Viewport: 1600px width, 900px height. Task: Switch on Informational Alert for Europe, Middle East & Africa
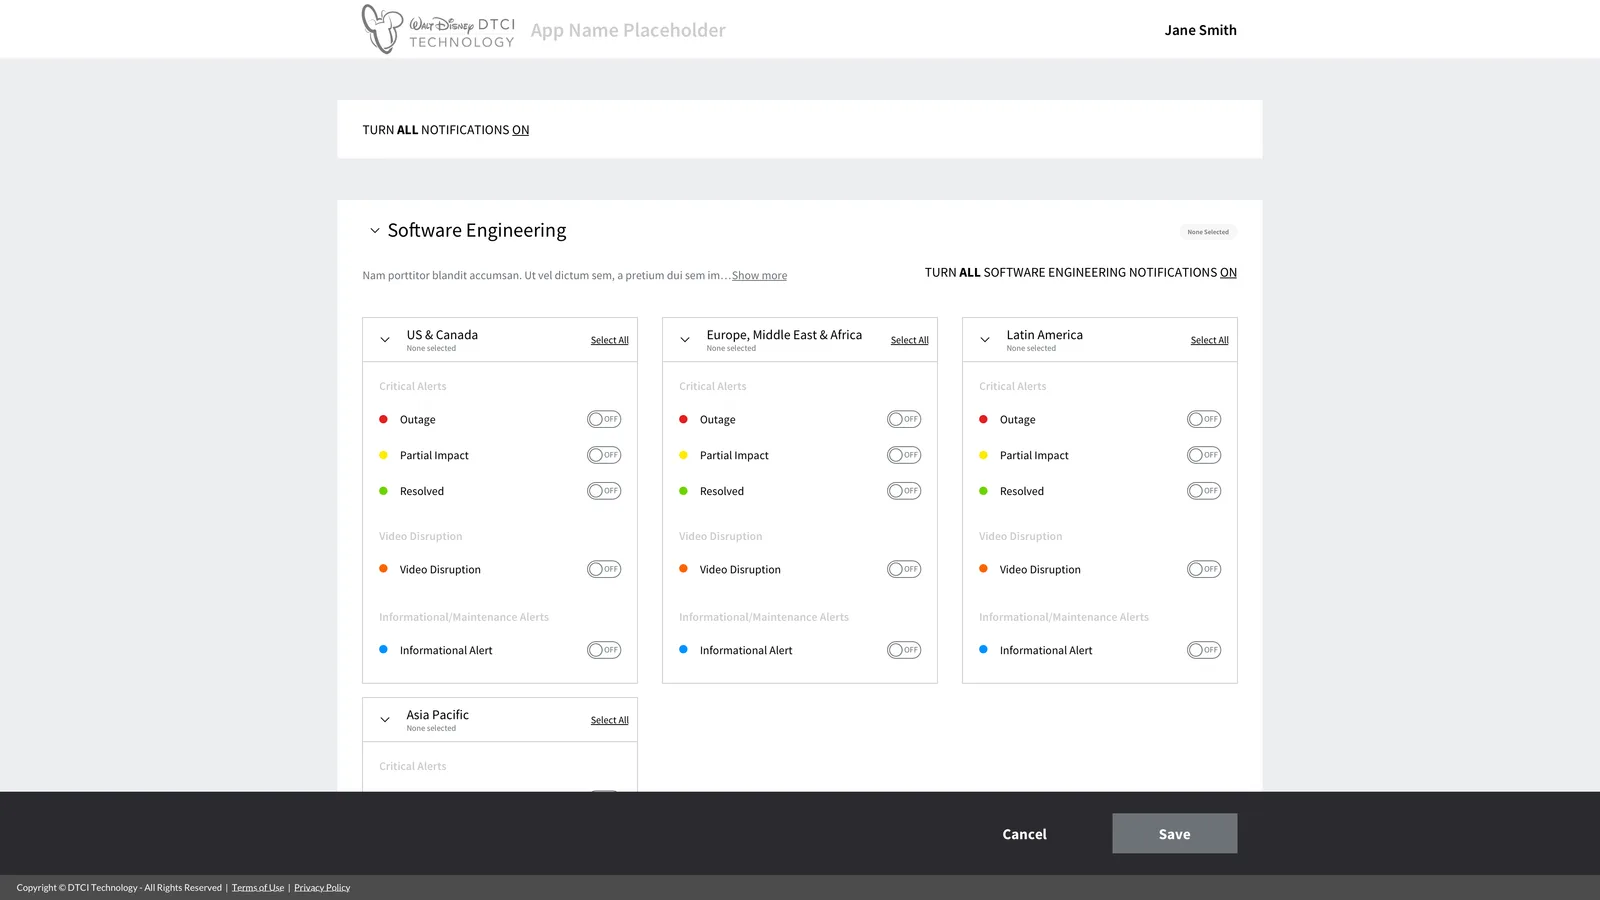click(x=904, y=650)
